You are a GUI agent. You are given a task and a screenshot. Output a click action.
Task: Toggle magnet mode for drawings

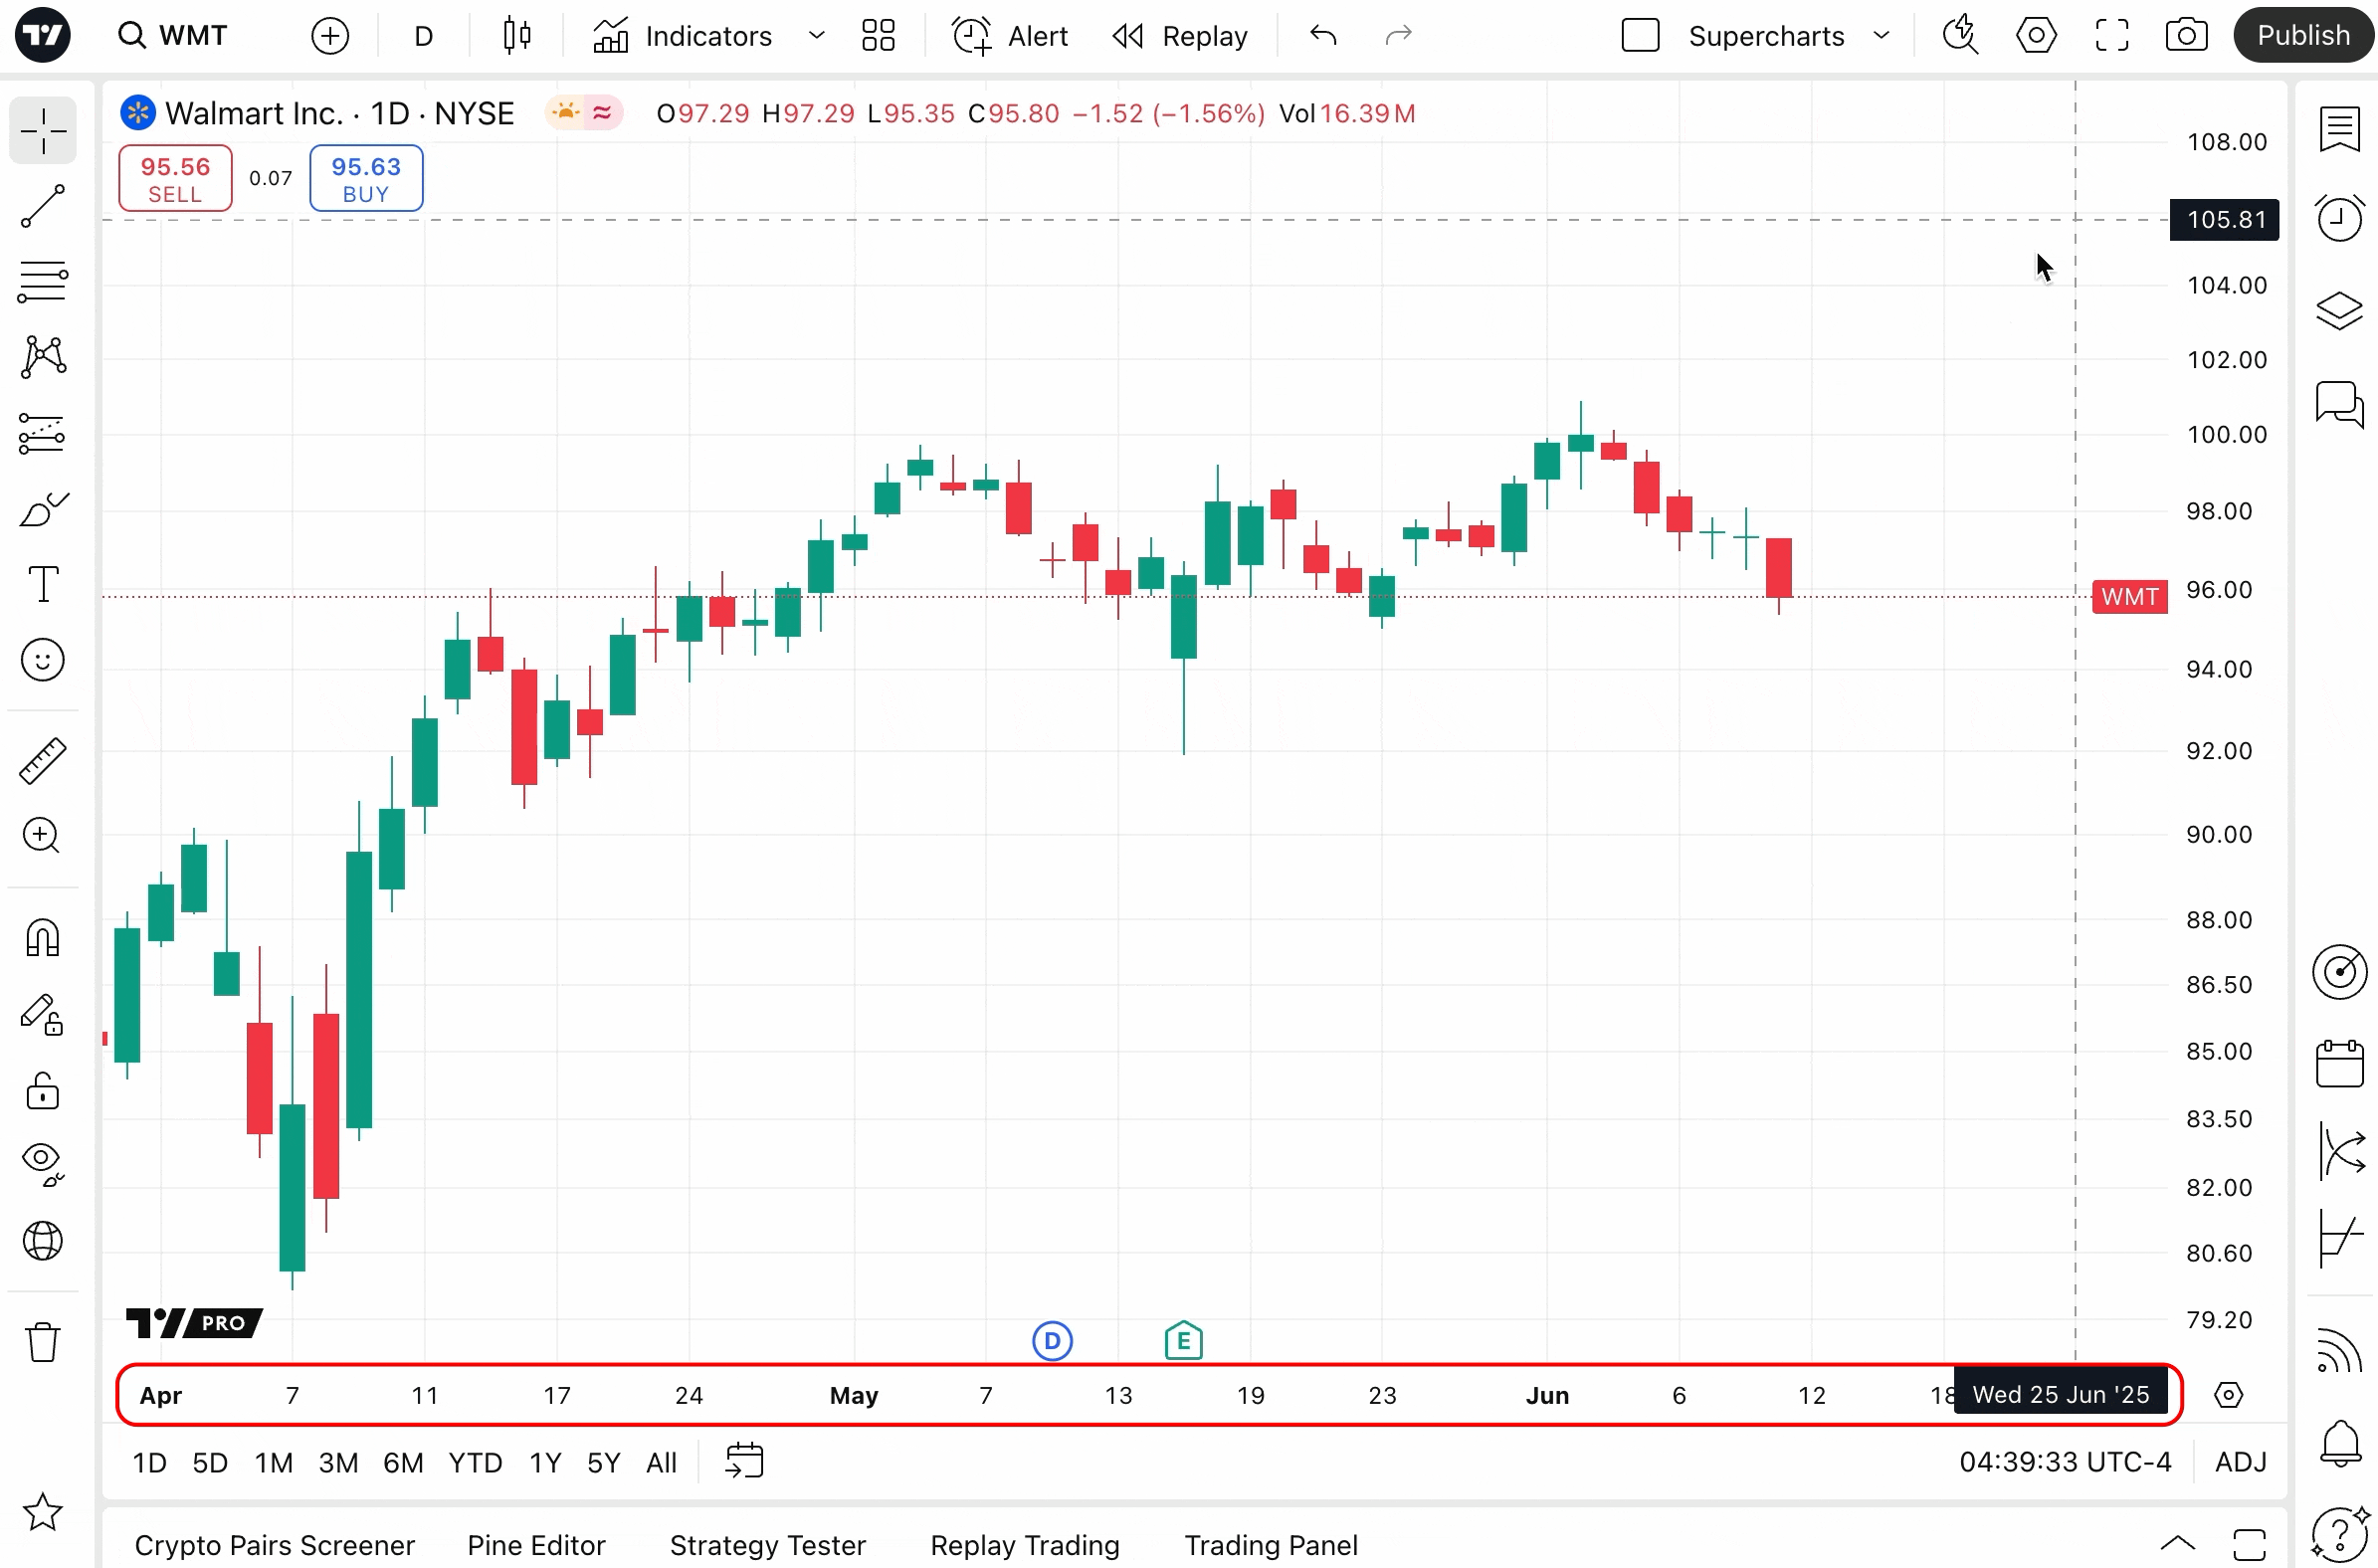pyautogui.click(x=43, y=938)
